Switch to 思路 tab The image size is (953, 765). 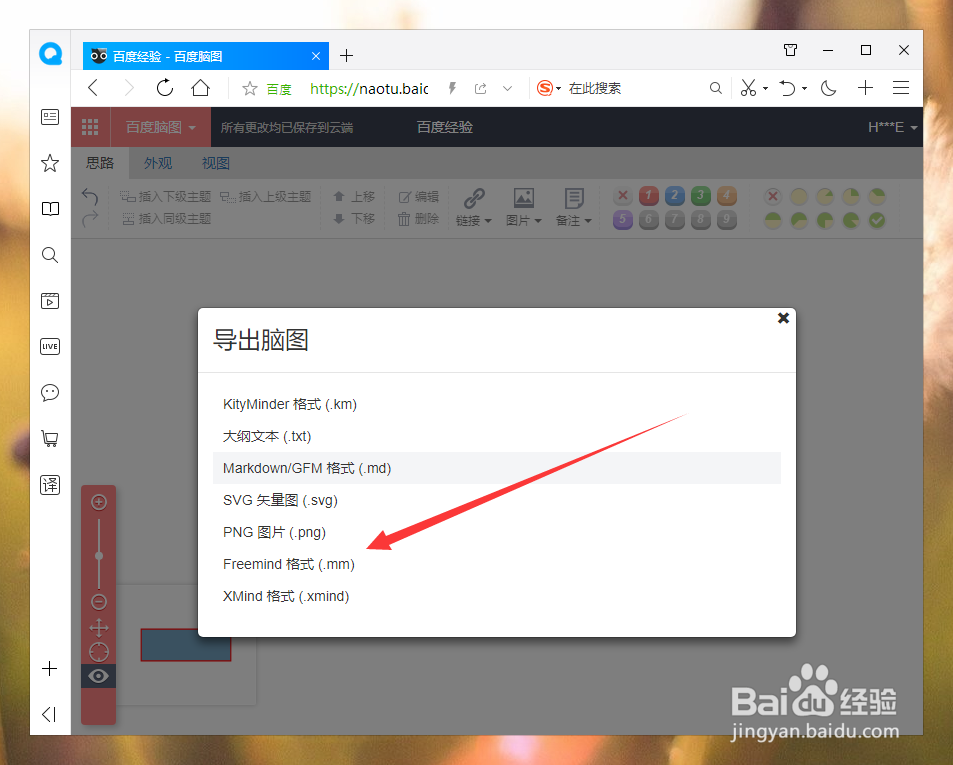coord(100,163)
